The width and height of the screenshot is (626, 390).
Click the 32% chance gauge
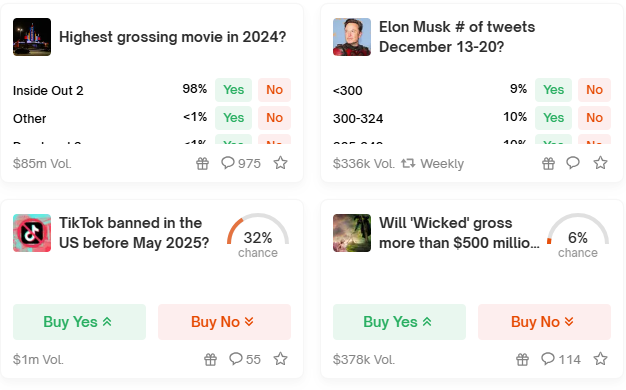[258, 236]
